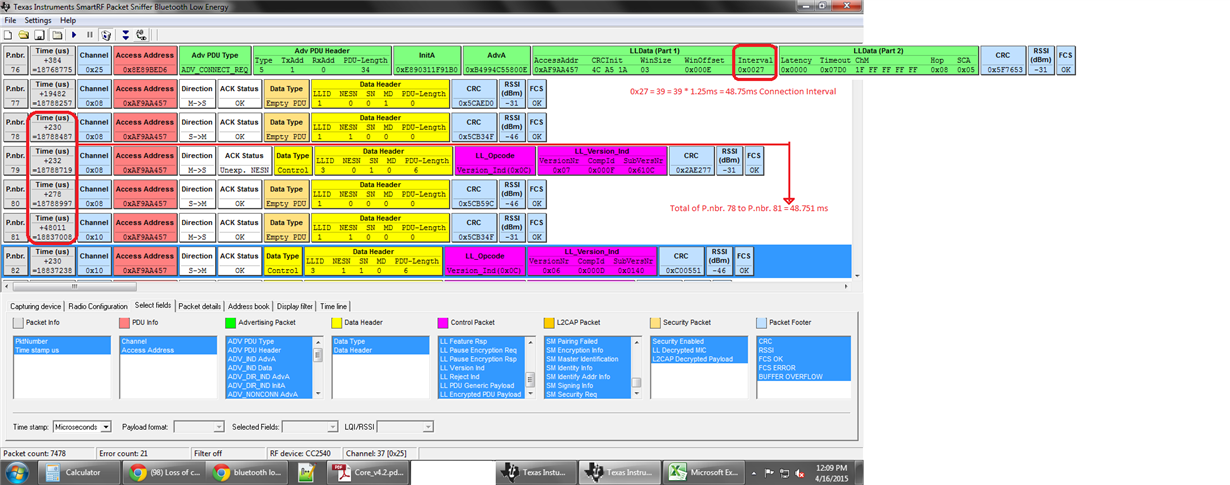Screen dimensions: 1230x485
Task: Click L2CAP Packet list scrollbar down arrow
Action: click(x=636, y=393)
